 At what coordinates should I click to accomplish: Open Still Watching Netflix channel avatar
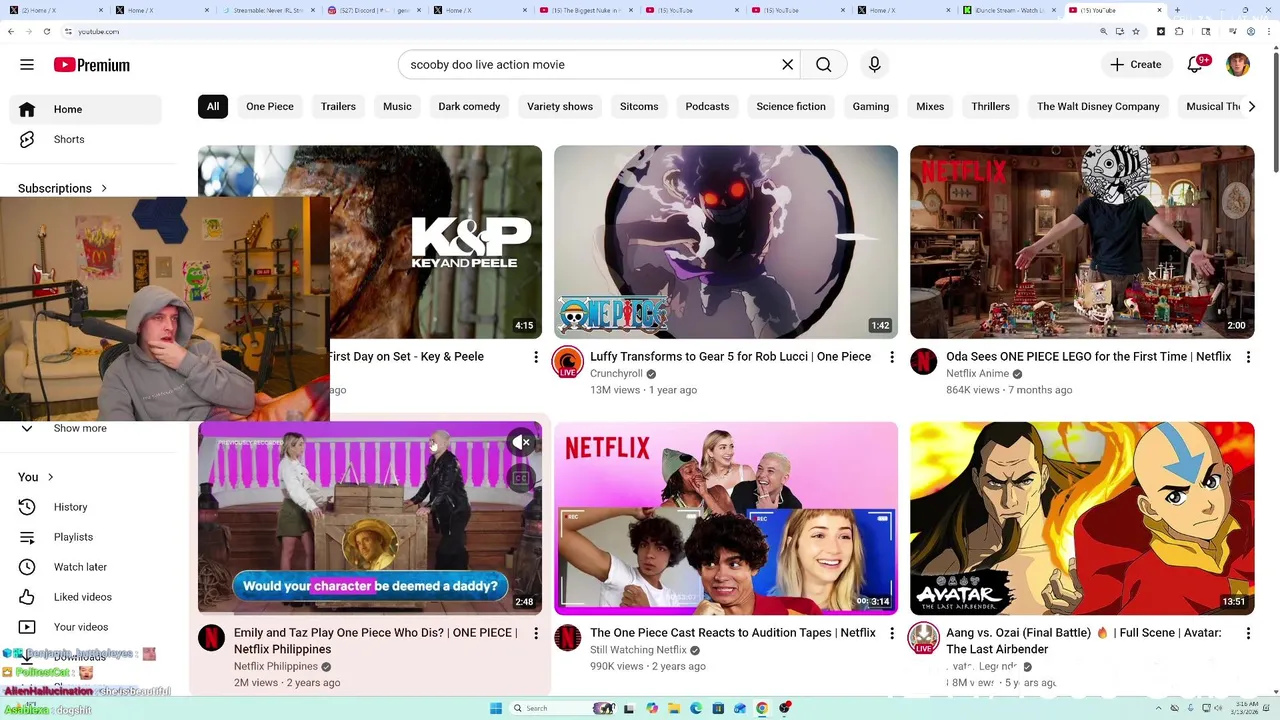tap(568, 637)
